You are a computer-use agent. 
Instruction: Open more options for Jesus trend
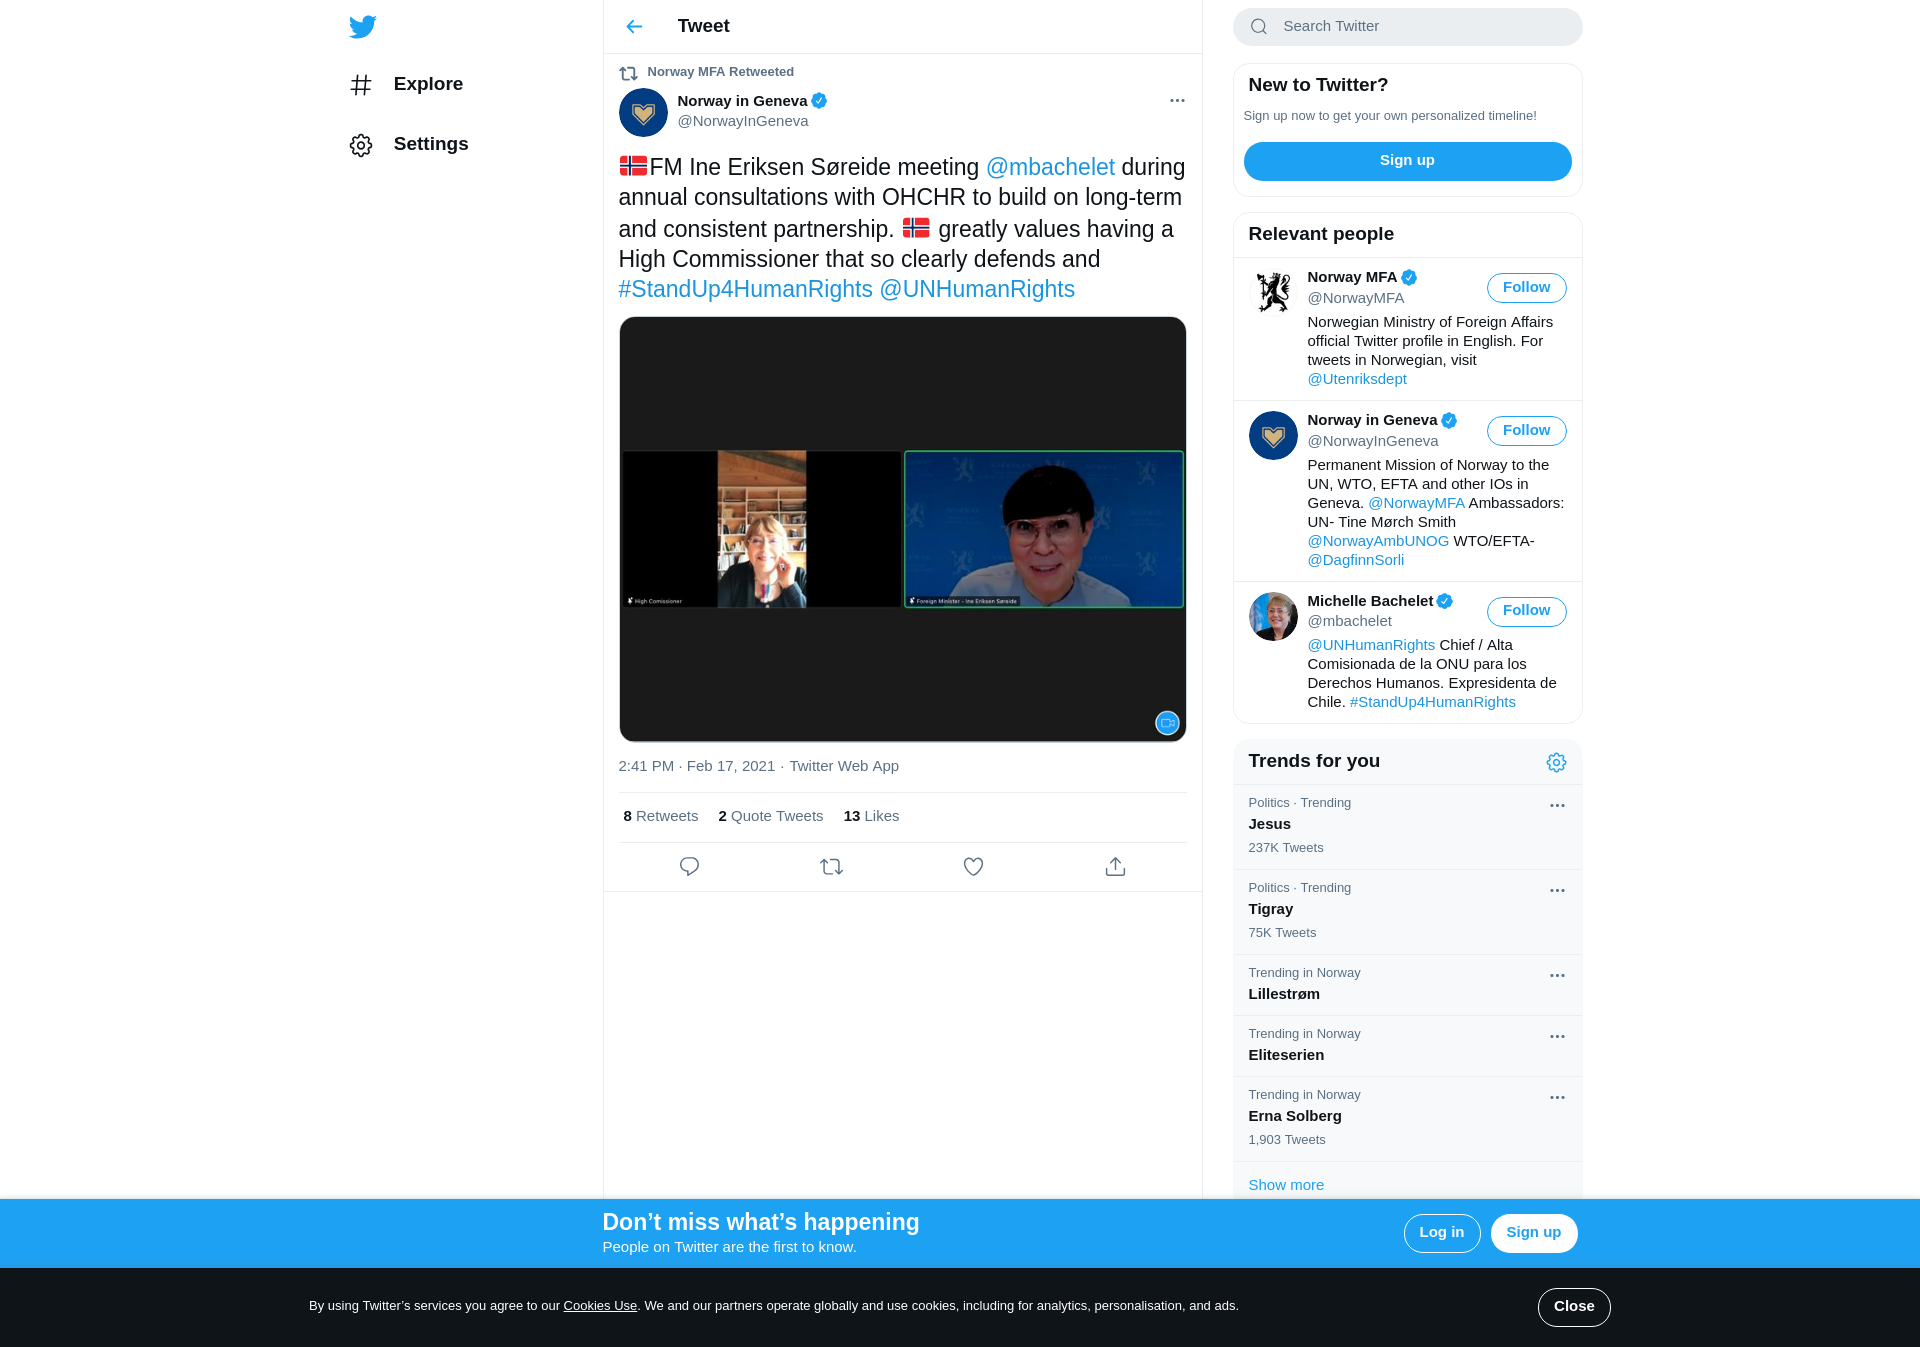pyautogui.click(x=1557, y=806)
